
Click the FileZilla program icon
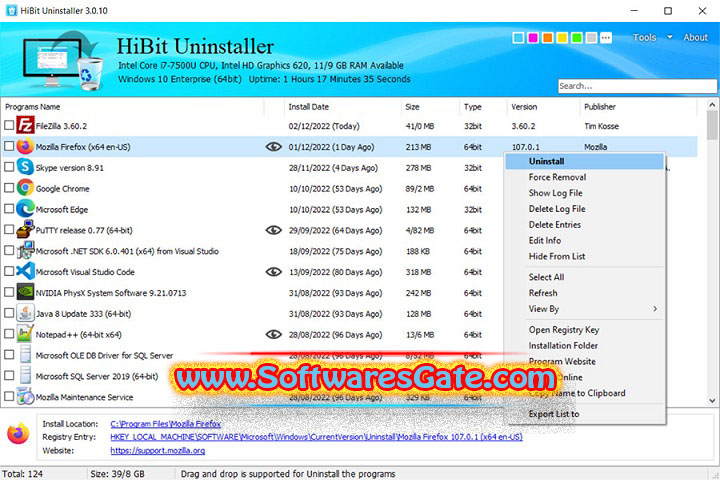(25, 125)
